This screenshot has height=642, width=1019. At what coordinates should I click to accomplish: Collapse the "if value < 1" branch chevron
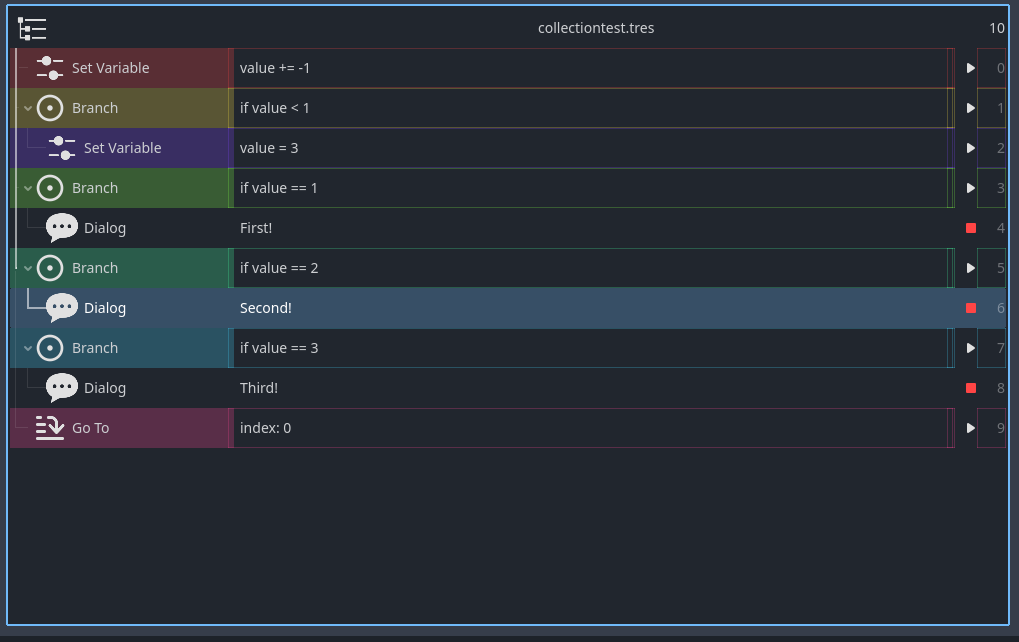click(27, 107)
